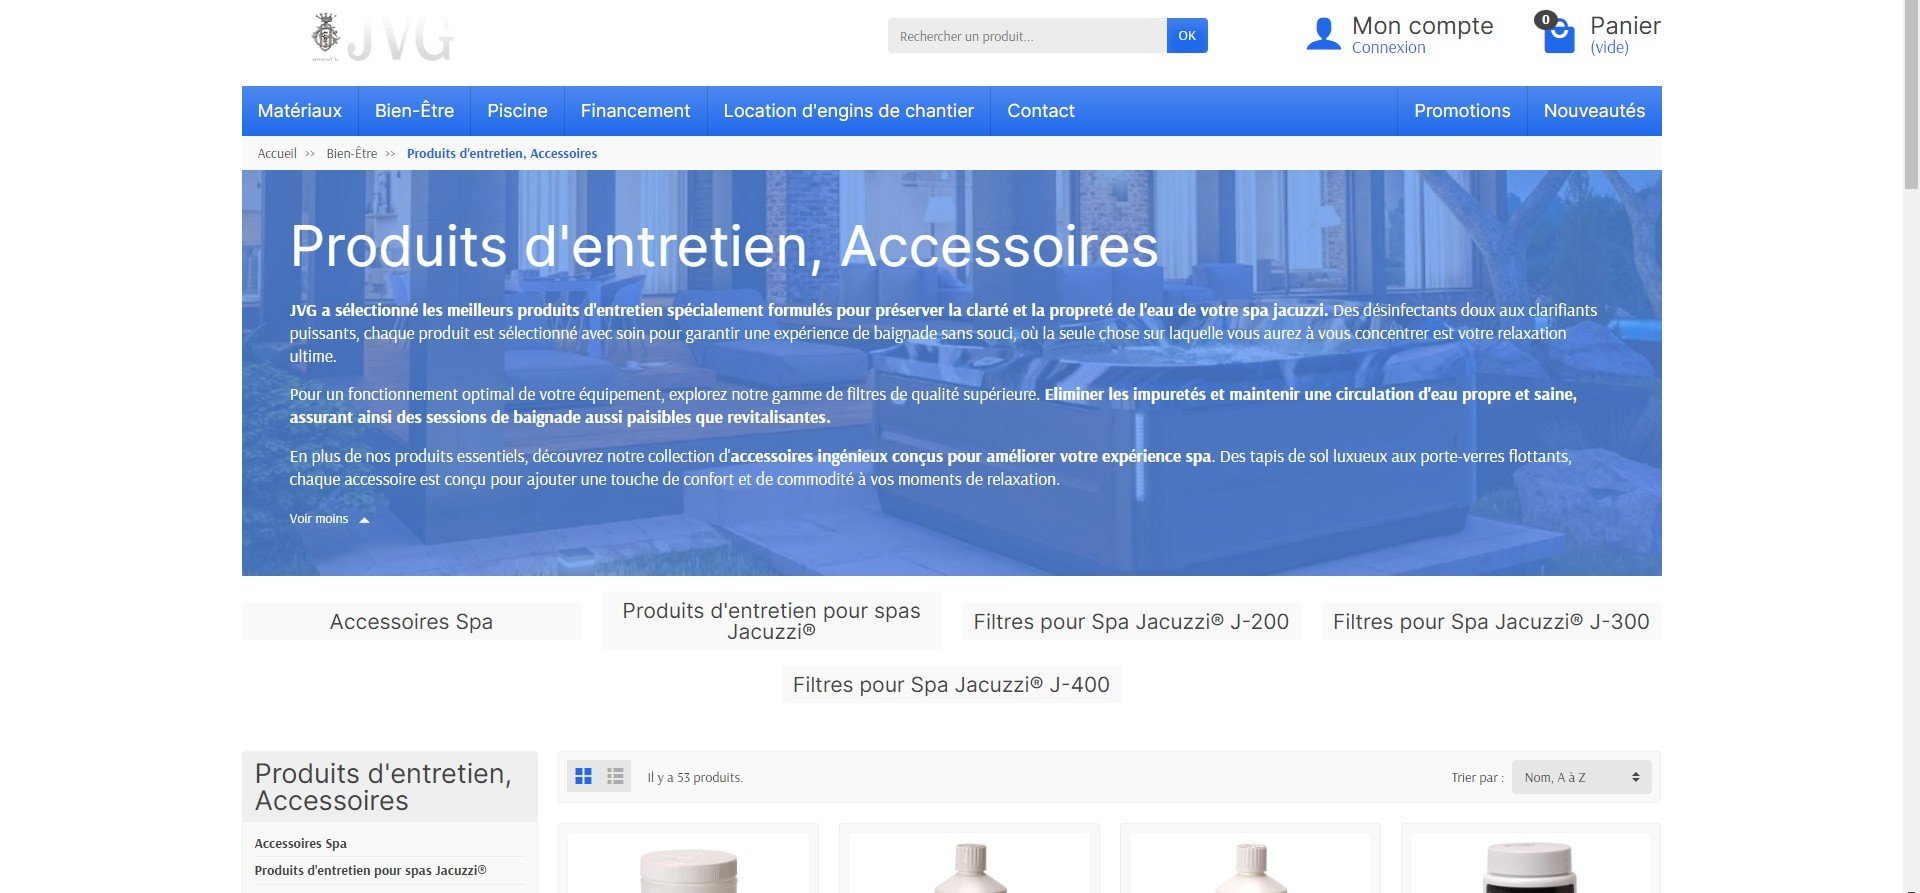Open Filtres pour Spa Jacuzzi J-300

click(1491, 622)
